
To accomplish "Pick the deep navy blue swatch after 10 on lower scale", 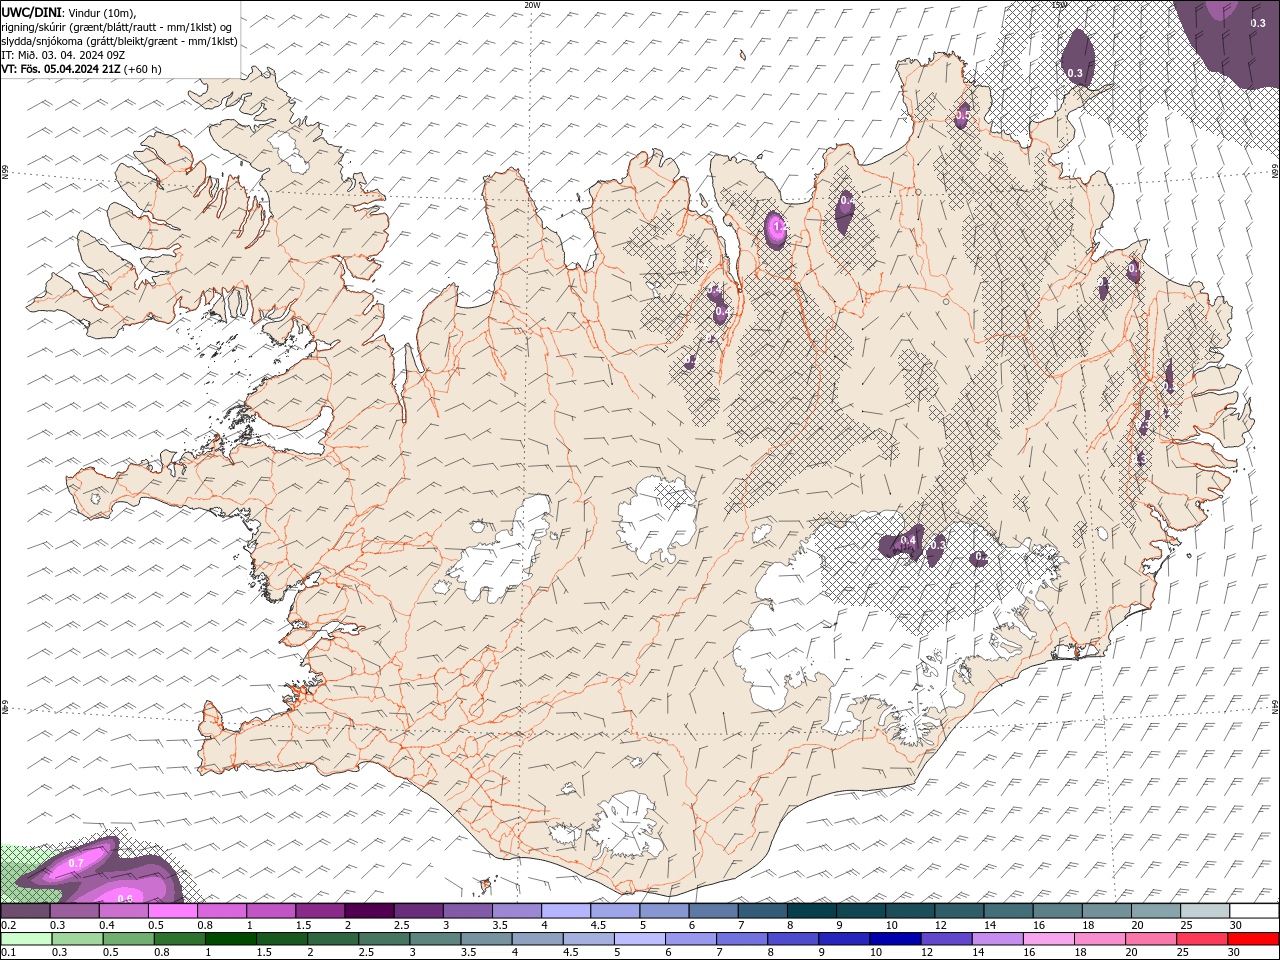I will click(x=894, y=939).
